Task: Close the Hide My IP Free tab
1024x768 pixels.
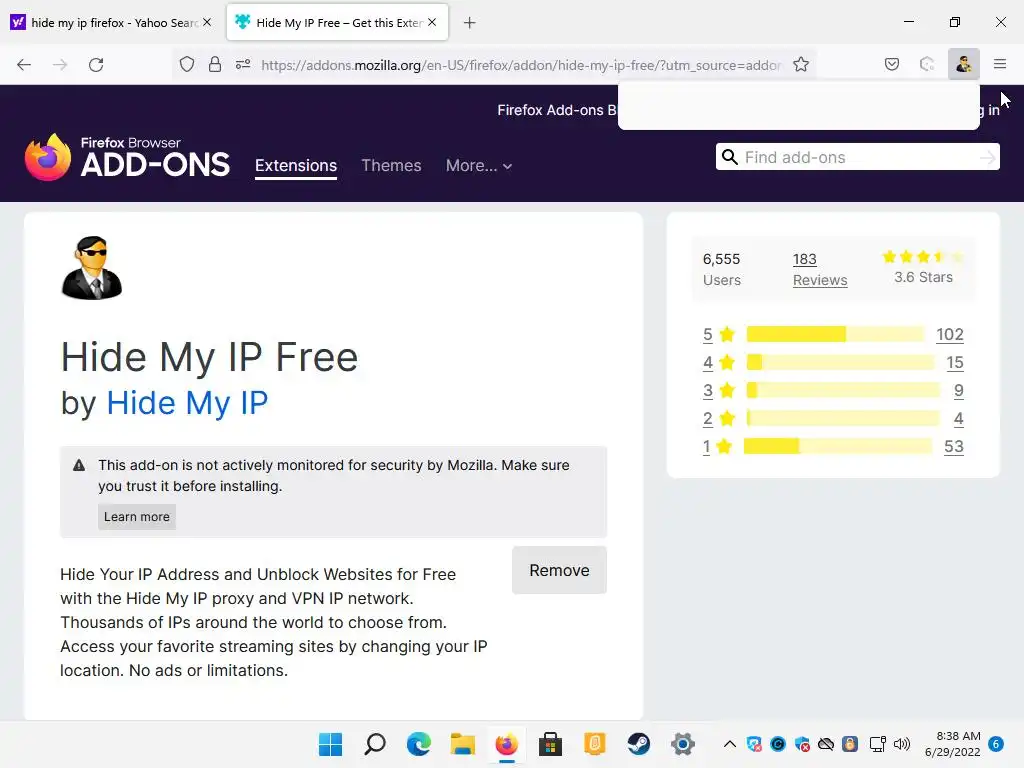Action: point(432,22)
